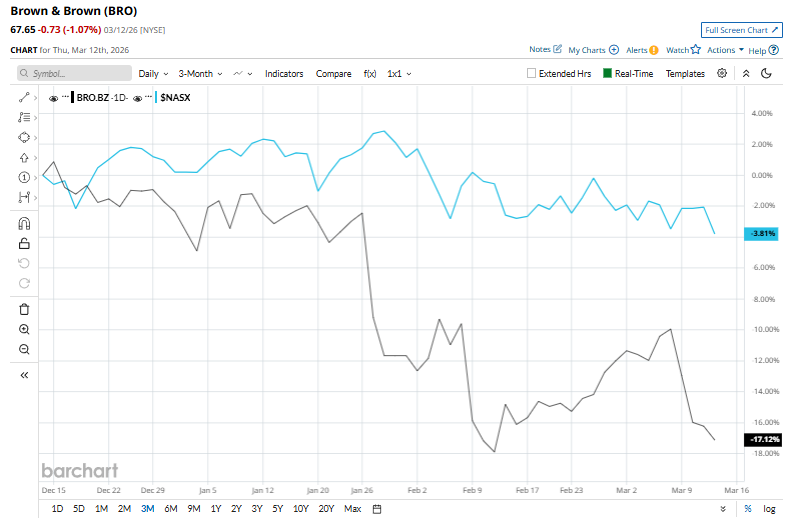785x521 pixels.
Task: Delete drawings with the trash icon
Action: [24, 309]
